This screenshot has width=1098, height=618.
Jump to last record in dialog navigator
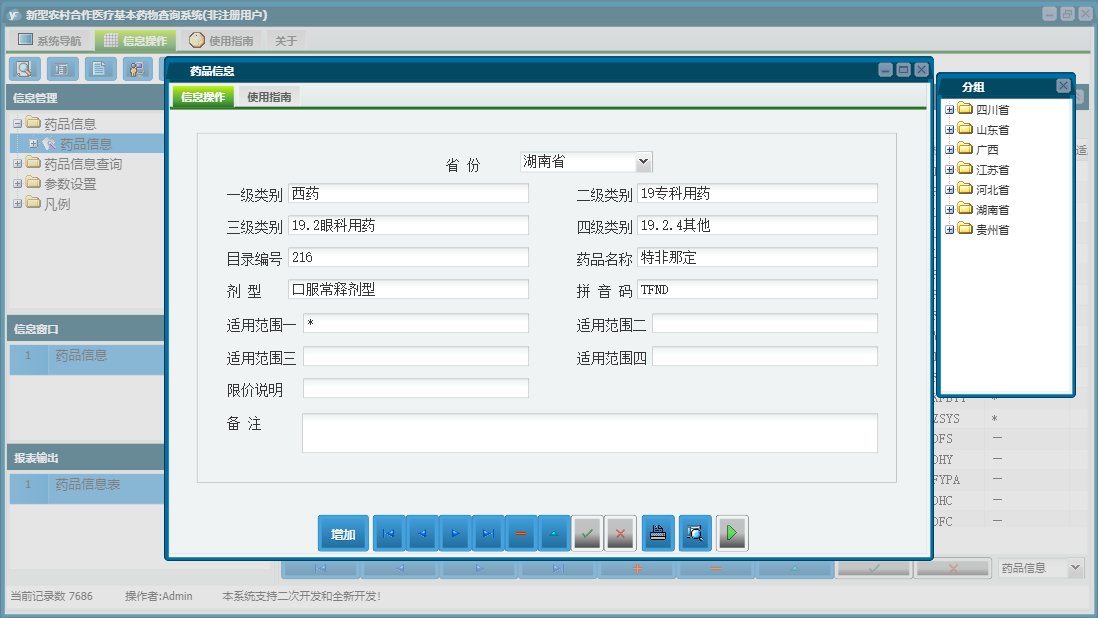coord(488,533)
